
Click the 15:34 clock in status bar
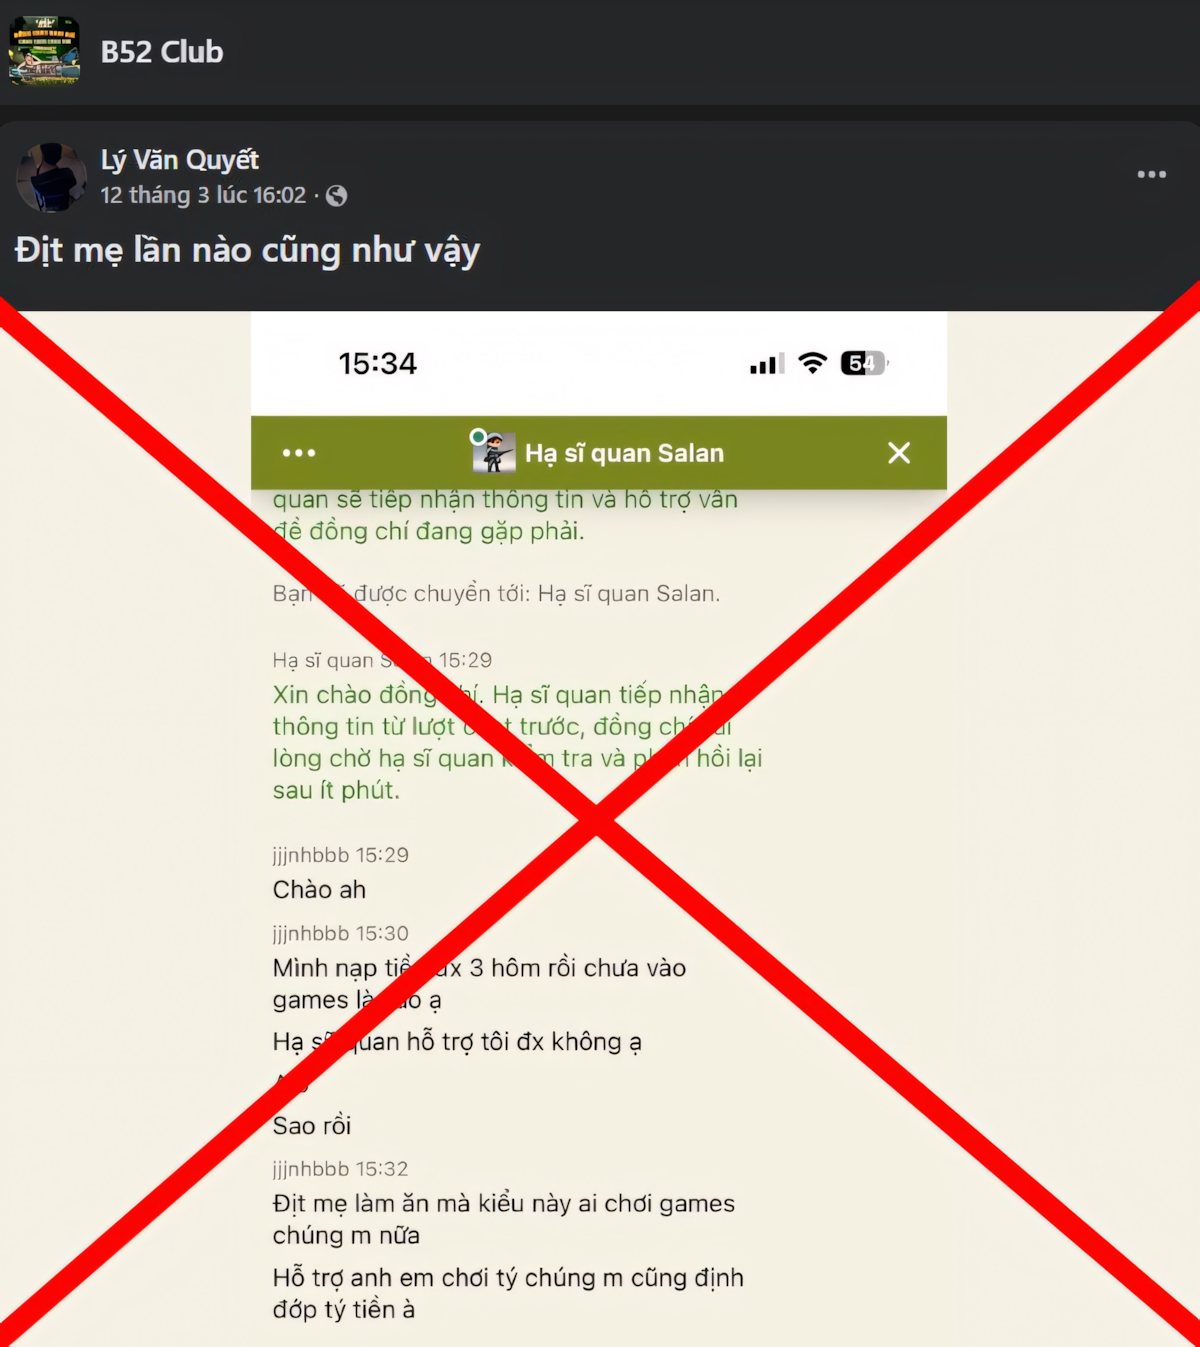pos(378,363)
